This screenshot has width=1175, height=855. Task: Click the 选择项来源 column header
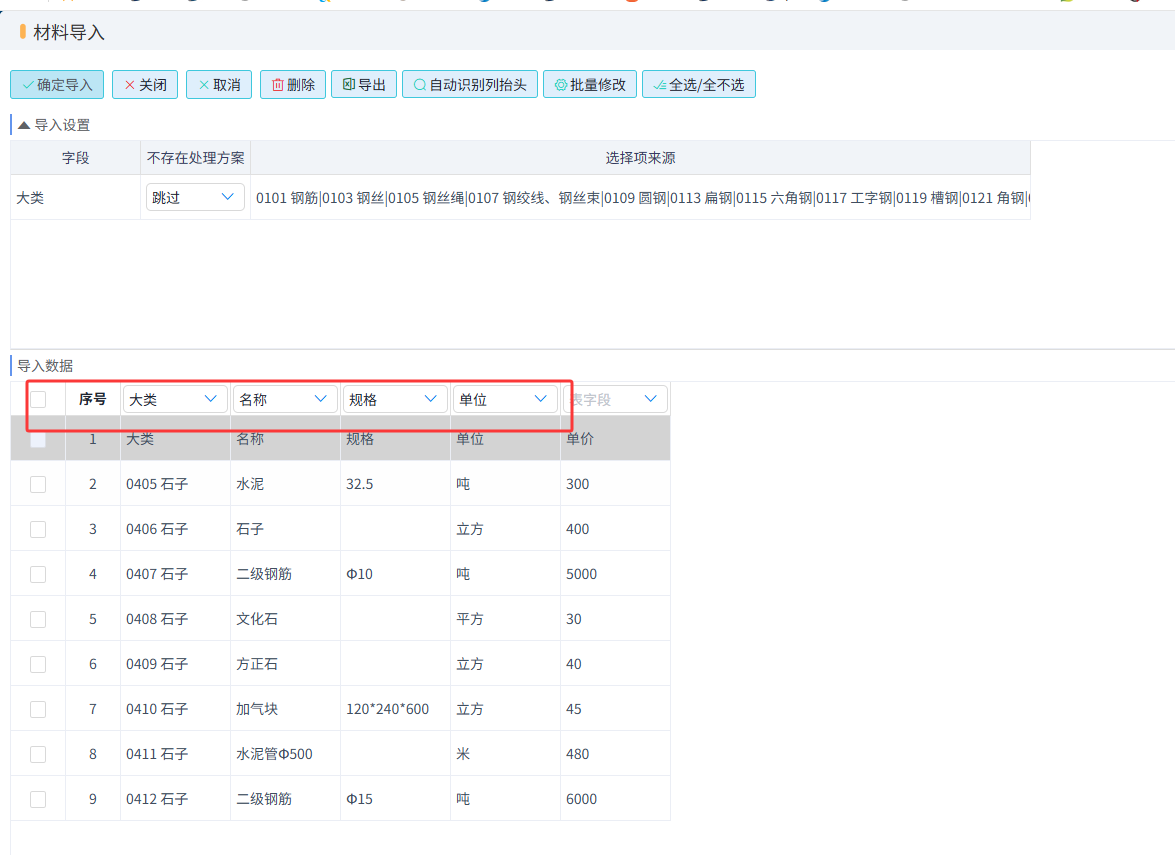click(641, 158)
